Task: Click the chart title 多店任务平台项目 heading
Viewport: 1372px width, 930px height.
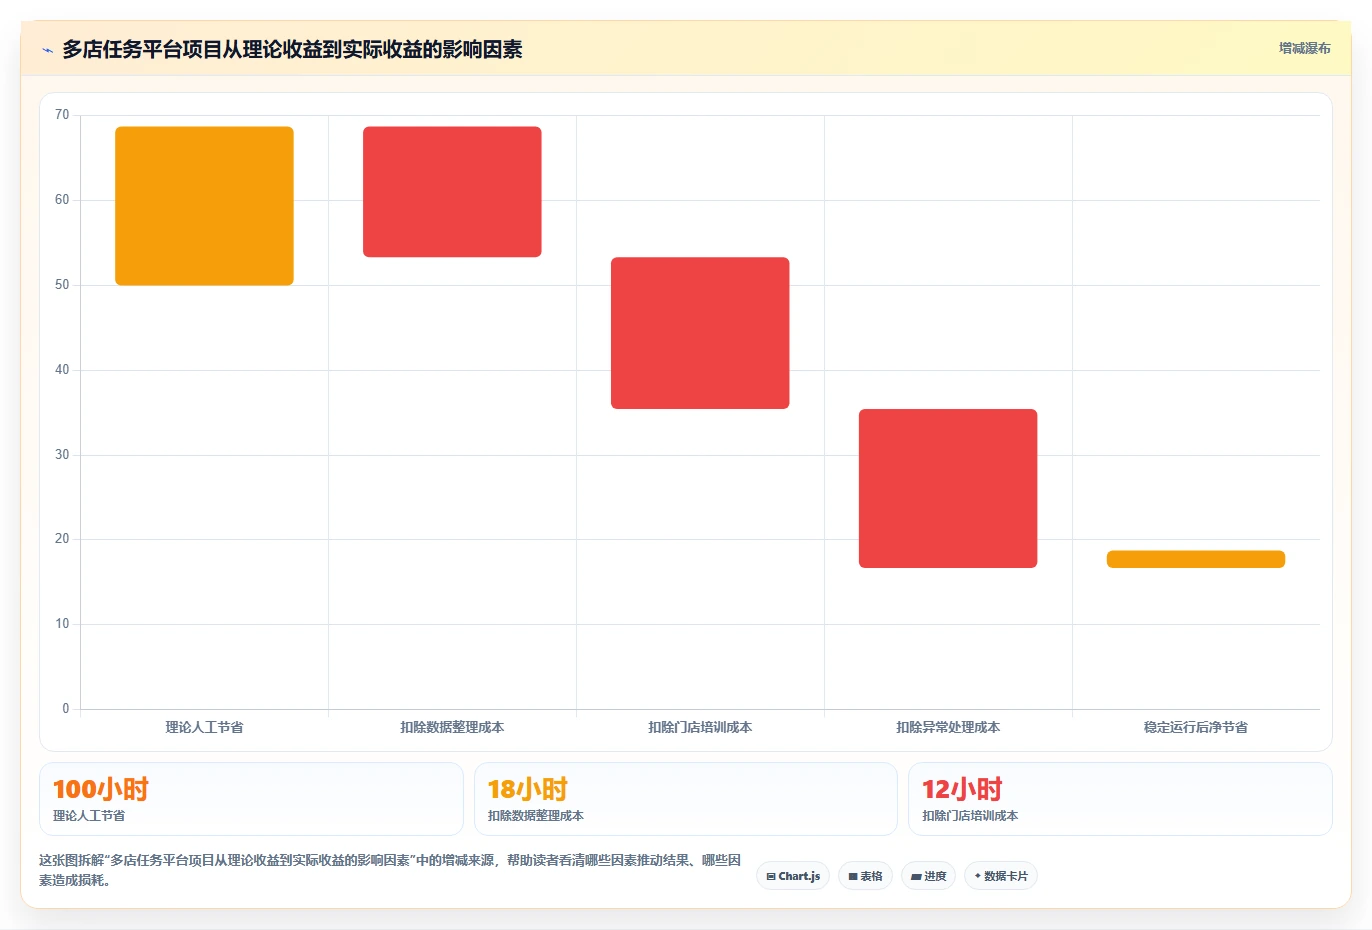Action: 292,49
